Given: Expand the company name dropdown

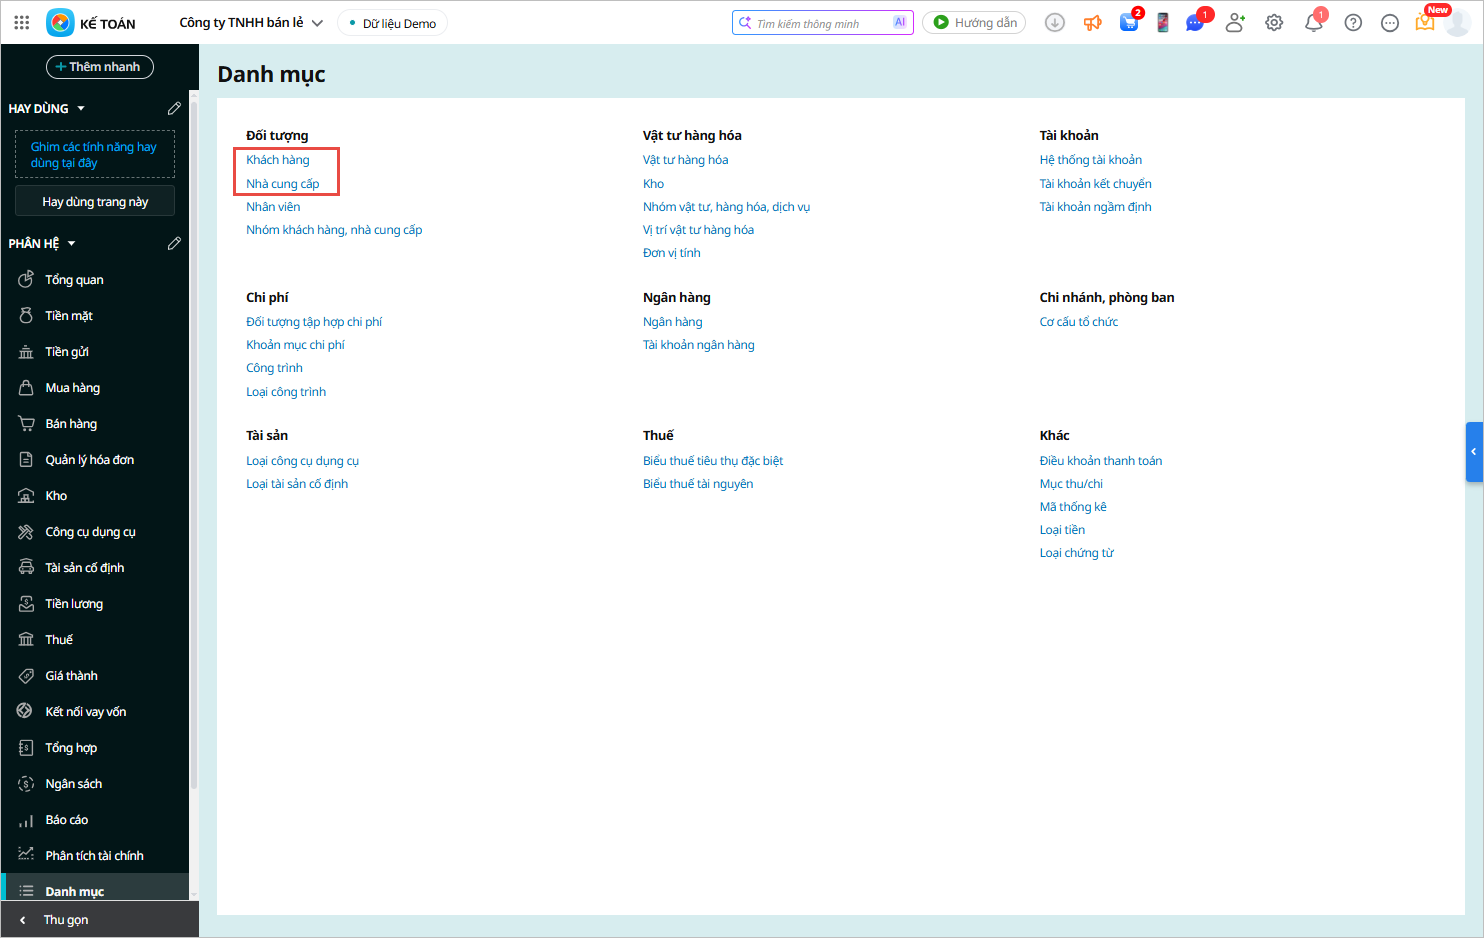Looking at the screenshot, I should tap(317, 23).
